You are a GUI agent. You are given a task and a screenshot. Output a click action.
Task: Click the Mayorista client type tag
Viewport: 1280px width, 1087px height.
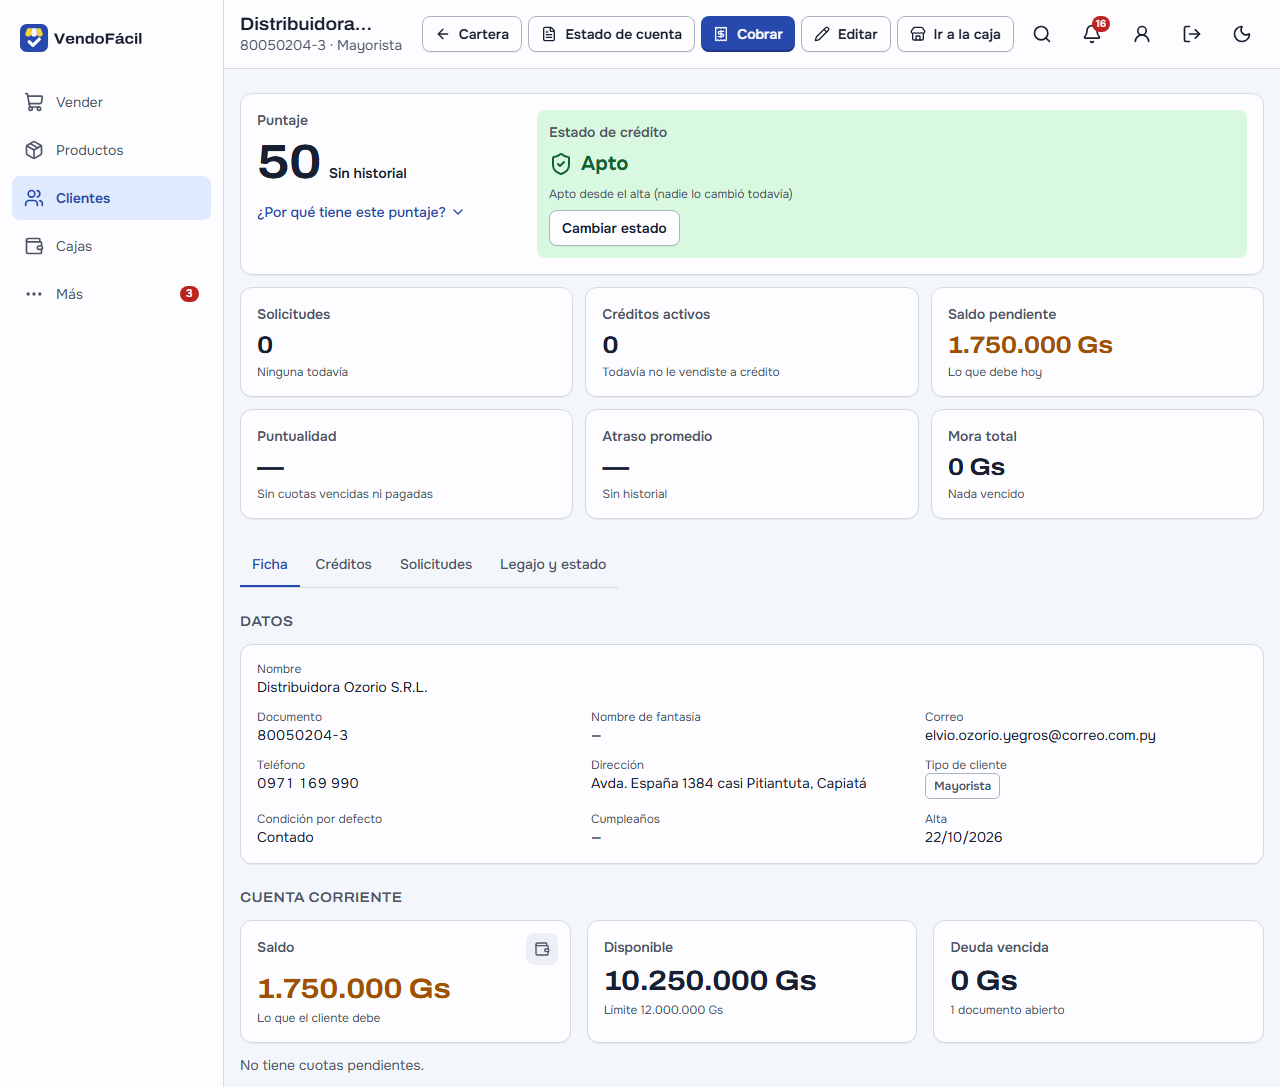pos(962,786)
